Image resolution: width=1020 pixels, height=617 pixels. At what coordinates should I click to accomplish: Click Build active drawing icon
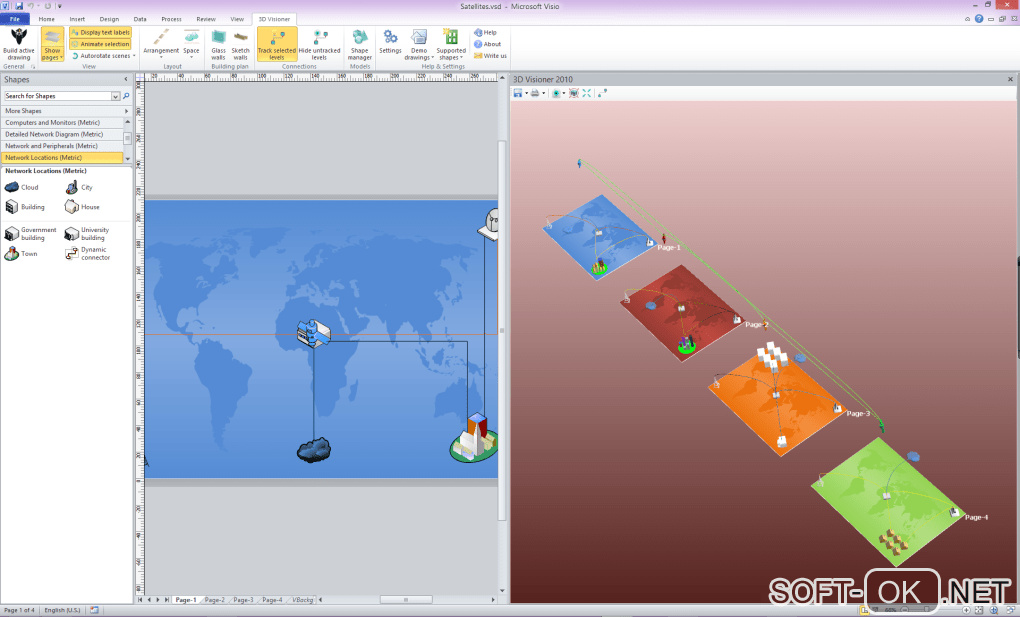pyautogui.click(x=19, y=44)
